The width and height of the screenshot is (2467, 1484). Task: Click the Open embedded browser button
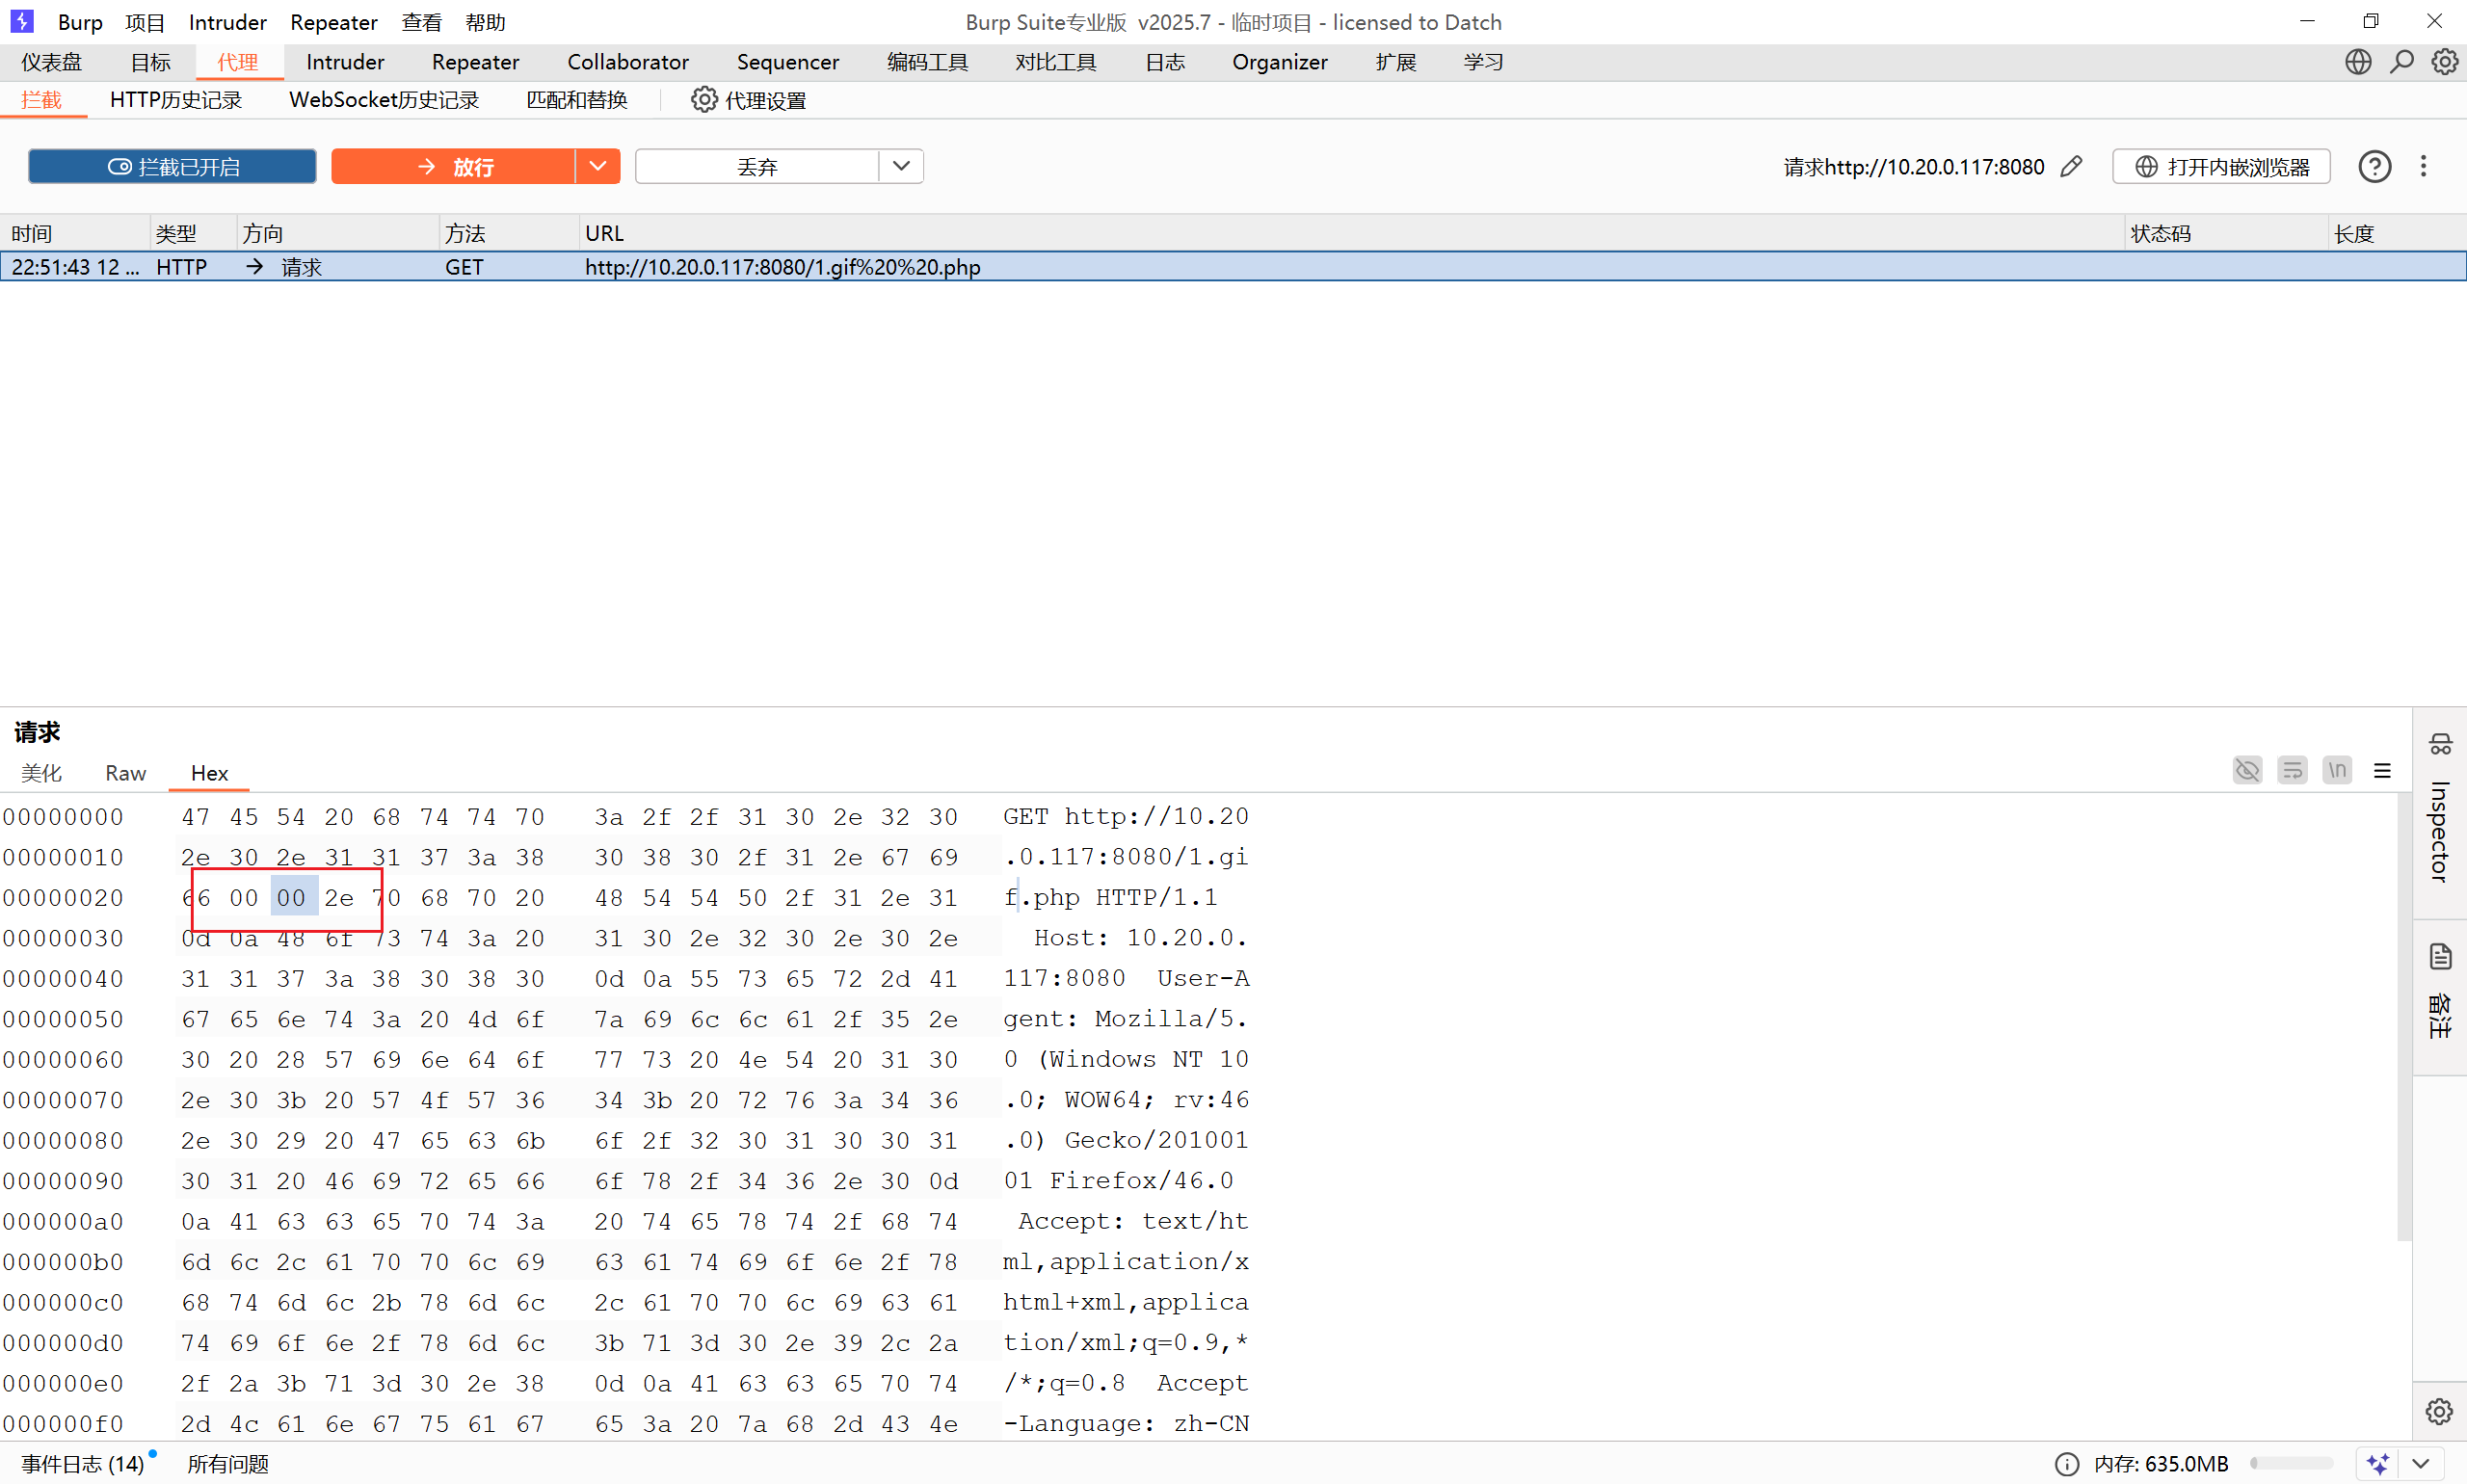(x=2221, y=166)
